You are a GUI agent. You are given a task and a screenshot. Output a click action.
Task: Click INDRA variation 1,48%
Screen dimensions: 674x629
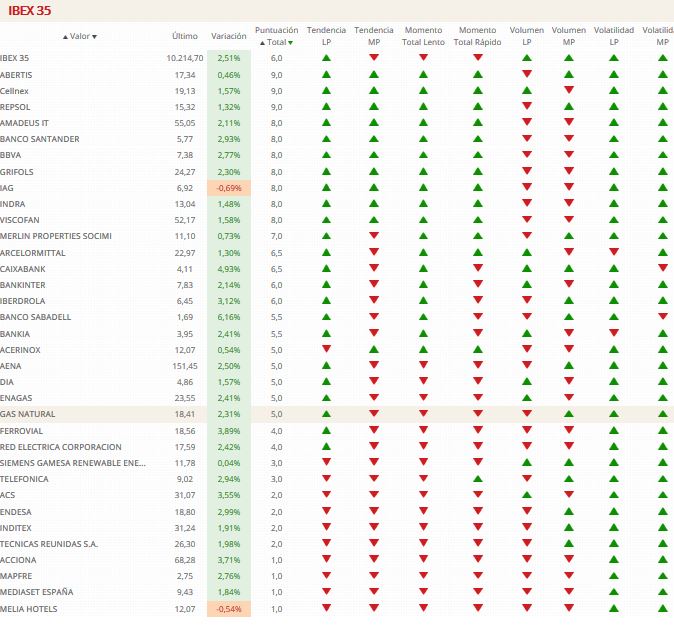(x=229, y=204)
